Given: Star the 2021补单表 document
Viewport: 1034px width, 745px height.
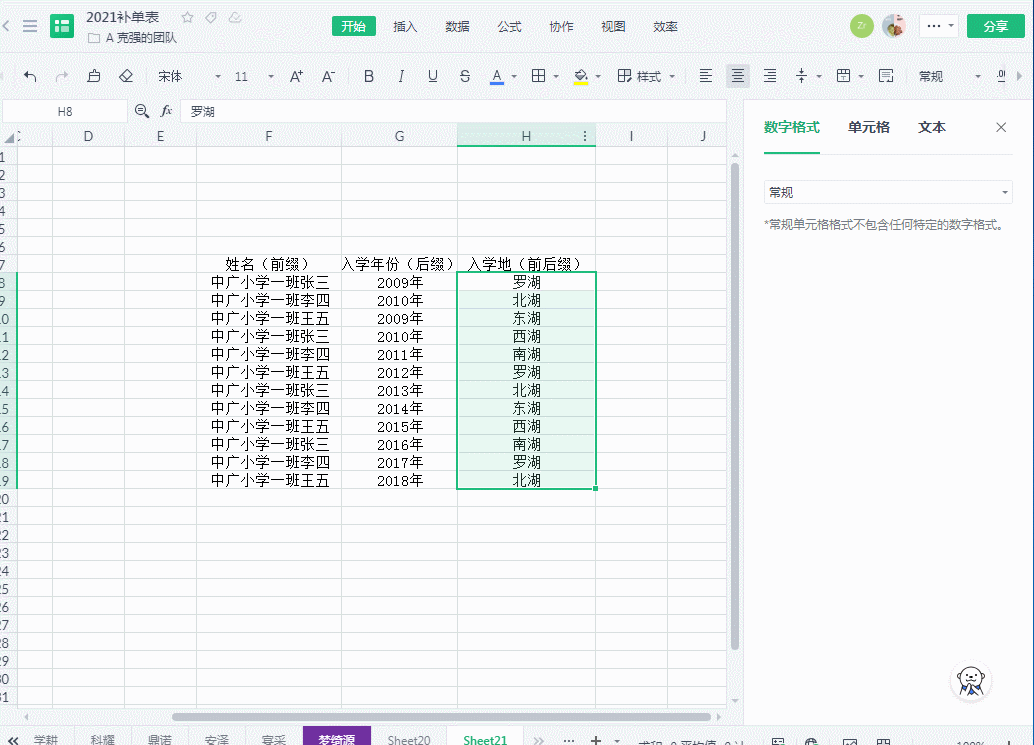Looking at the screenshot, I should click(x=188, y=18).
